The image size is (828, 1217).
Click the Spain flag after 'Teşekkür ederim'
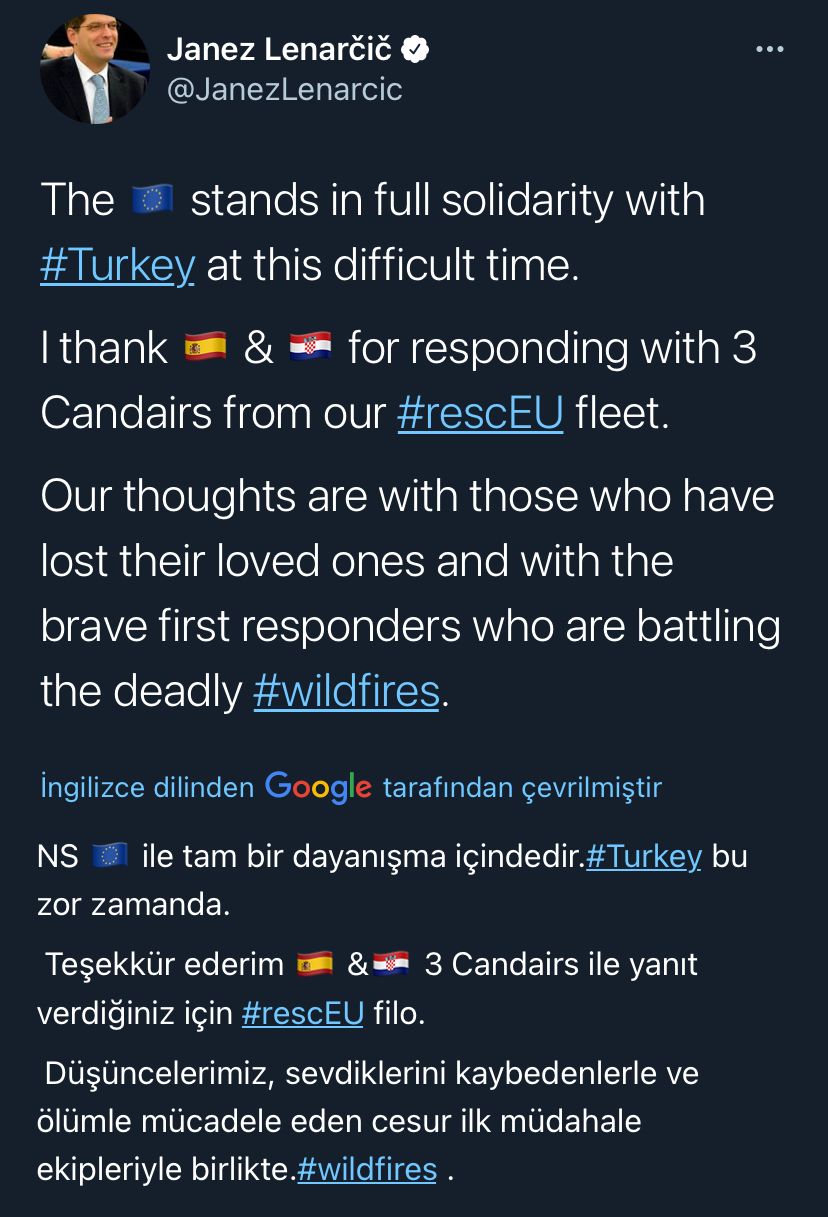click(316, 965)
